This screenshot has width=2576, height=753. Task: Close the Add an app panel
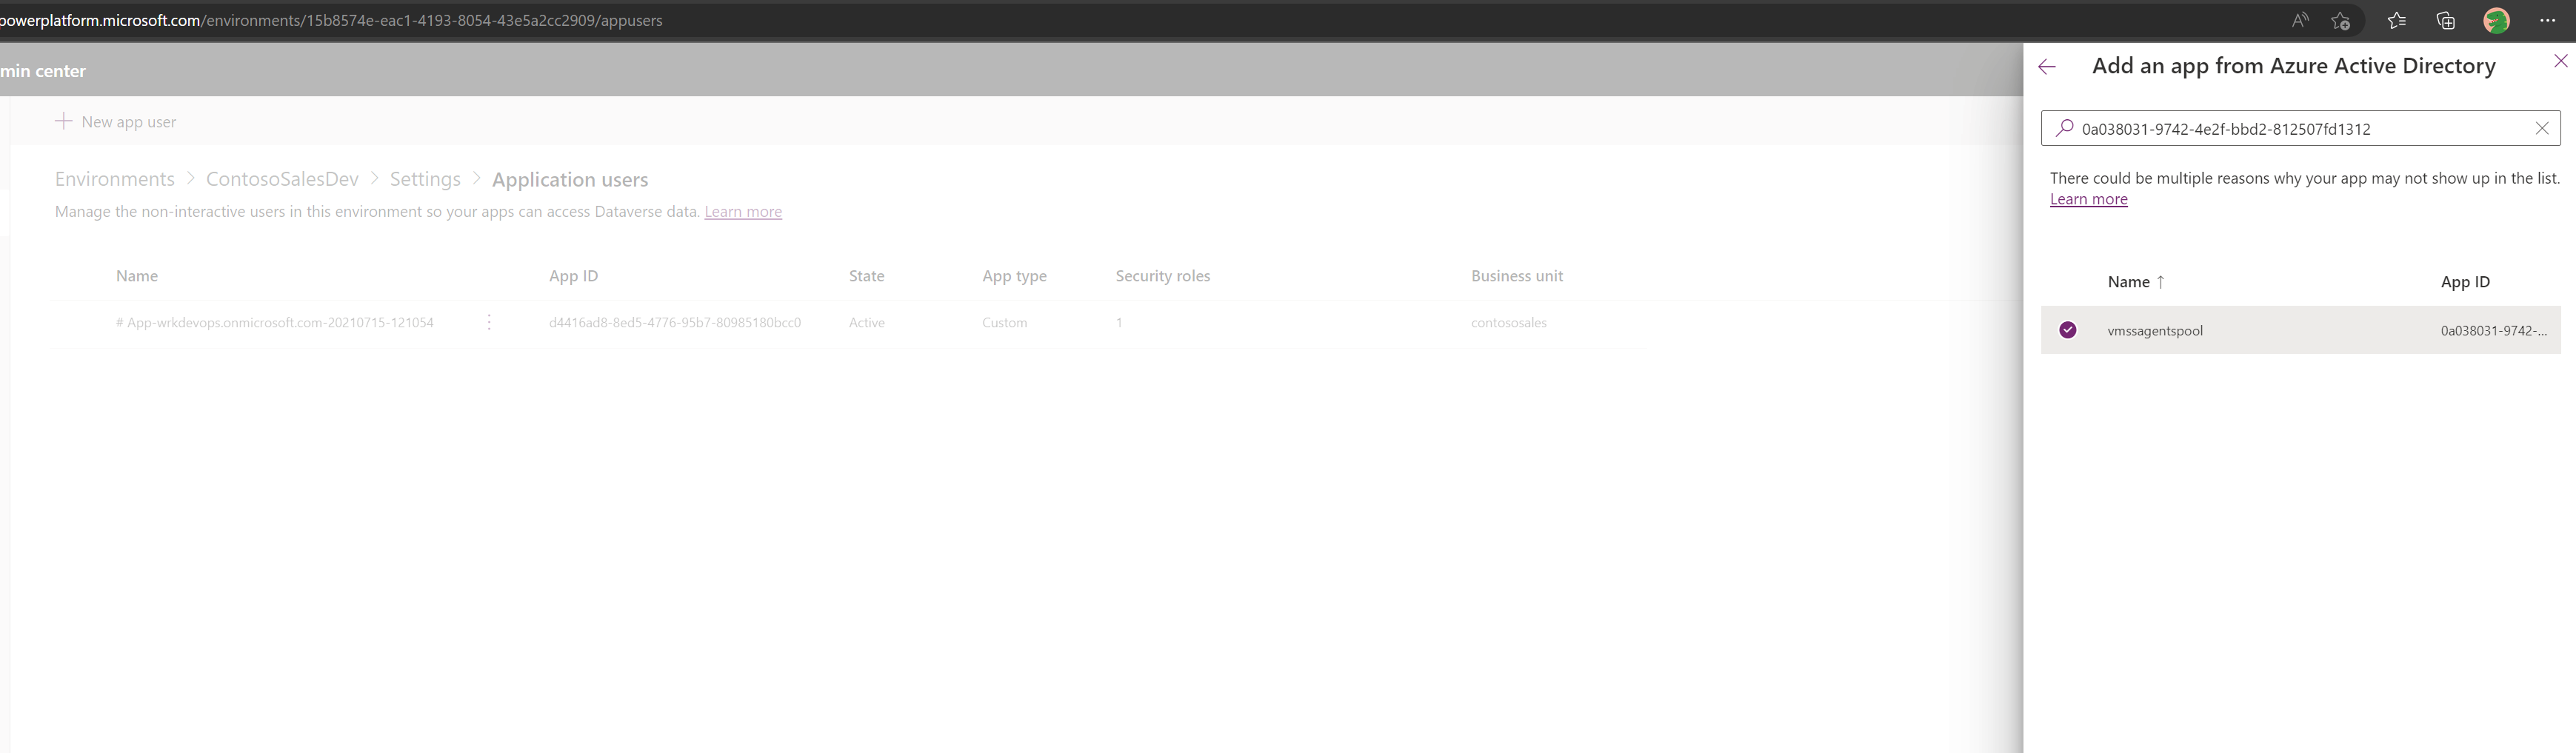[2560, 60]
